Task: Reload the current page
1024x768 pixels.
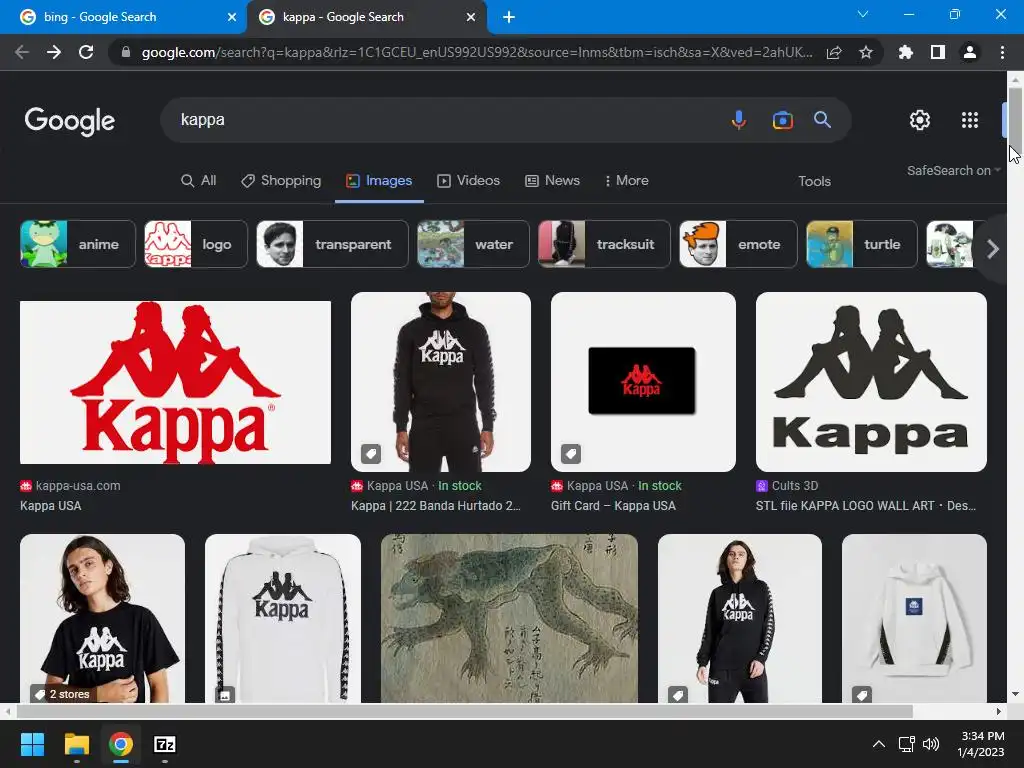Action: [86, 52]
